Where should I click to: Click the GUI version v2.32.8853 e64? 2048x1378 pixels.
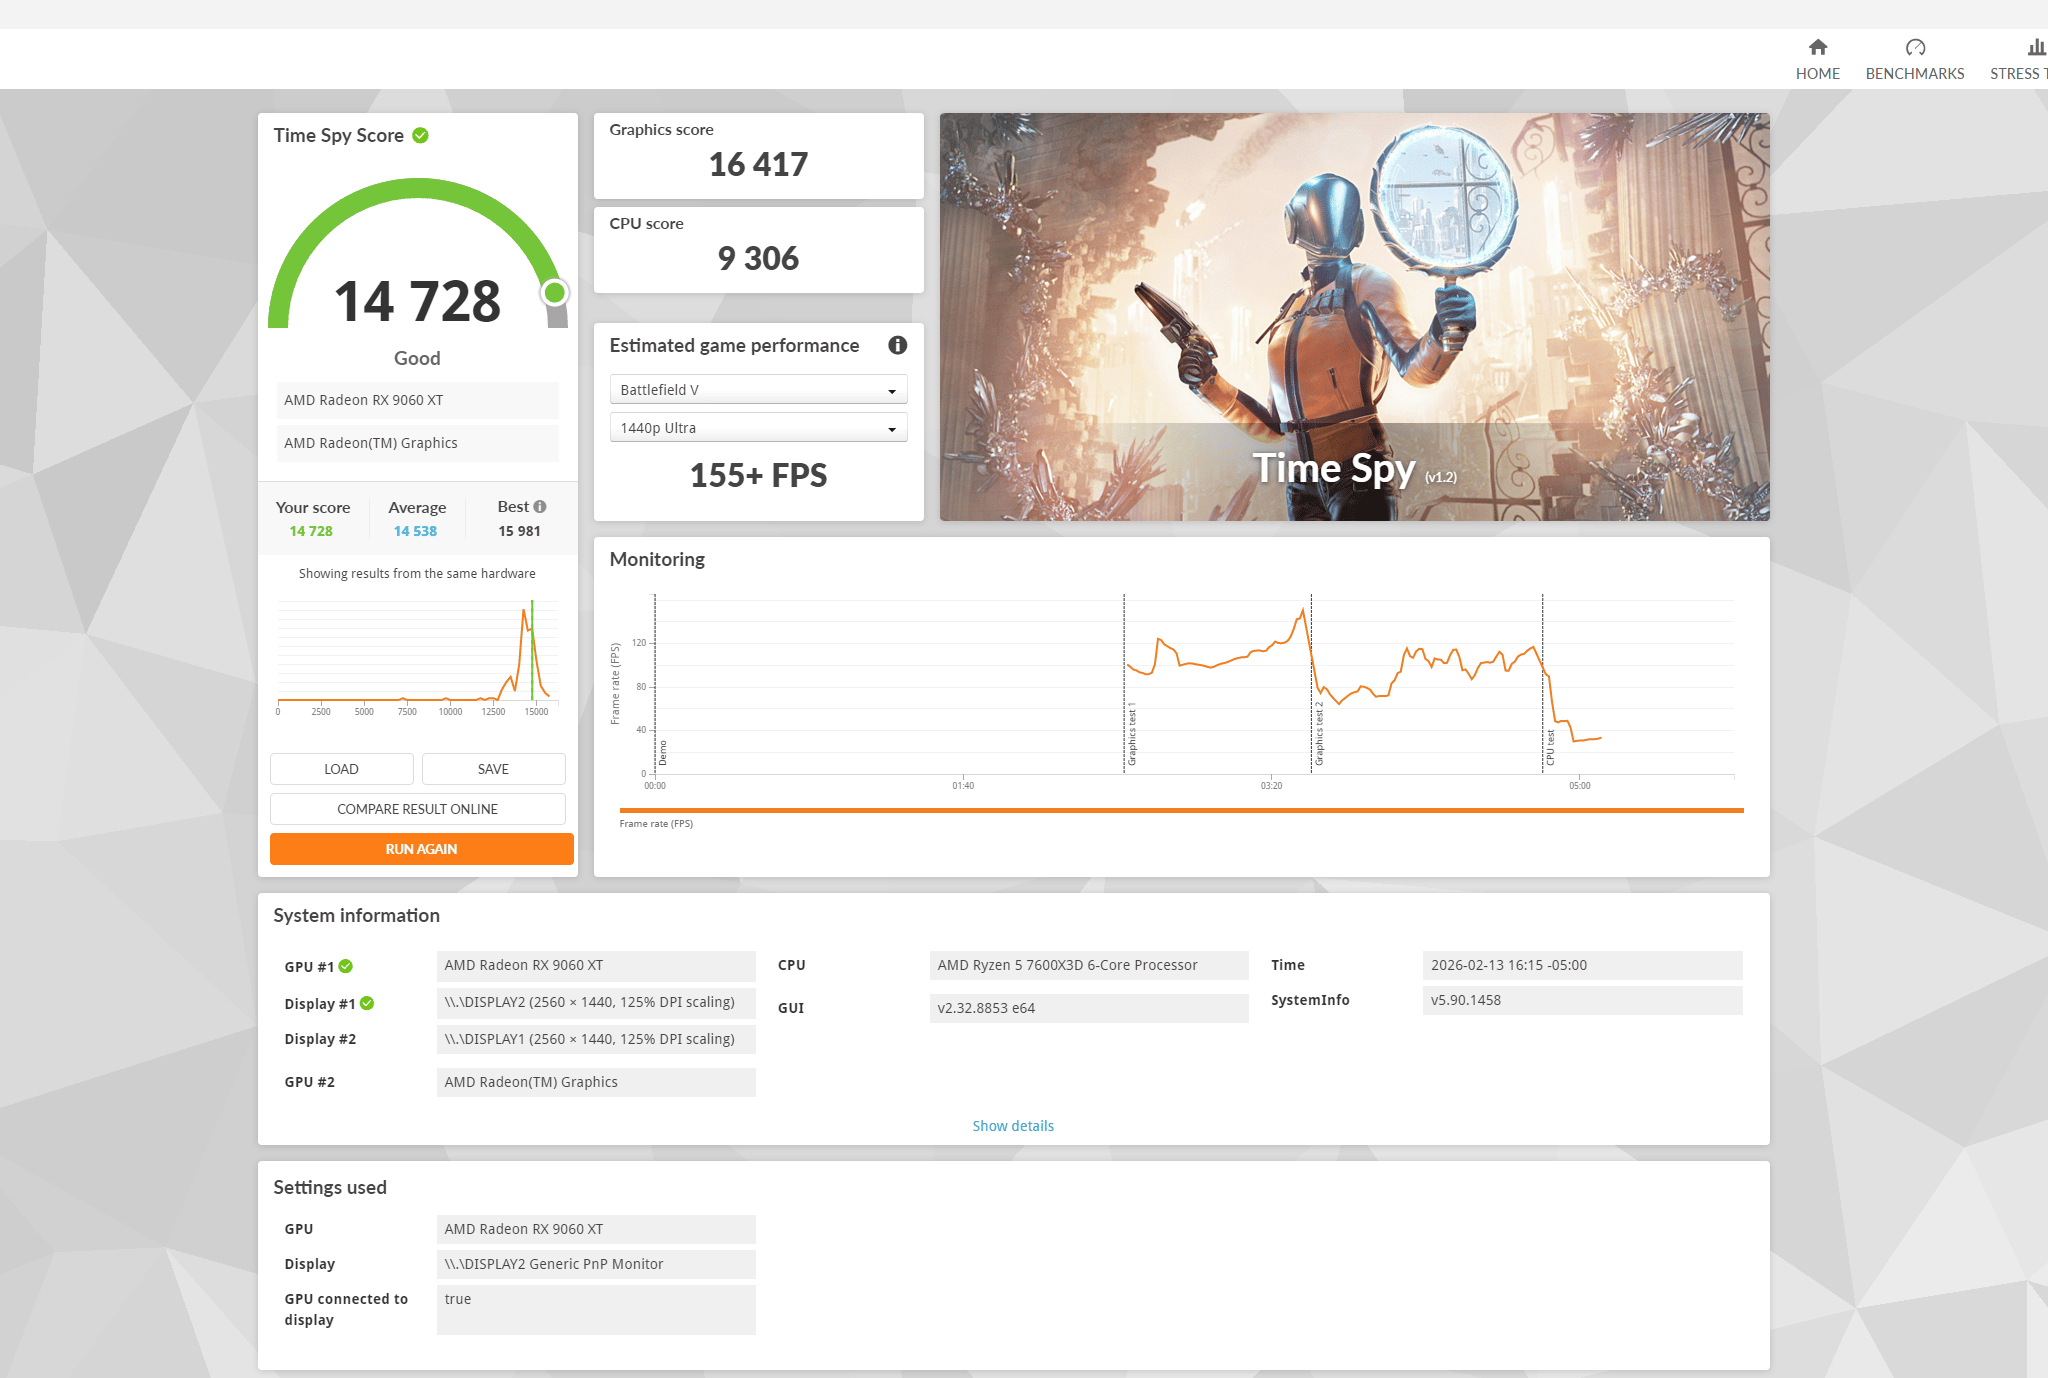(1088, 1008)
